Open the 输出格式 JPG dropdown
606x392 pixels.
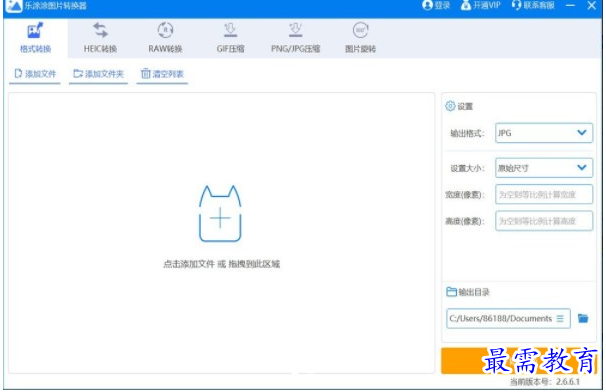(x=544, y=133)
